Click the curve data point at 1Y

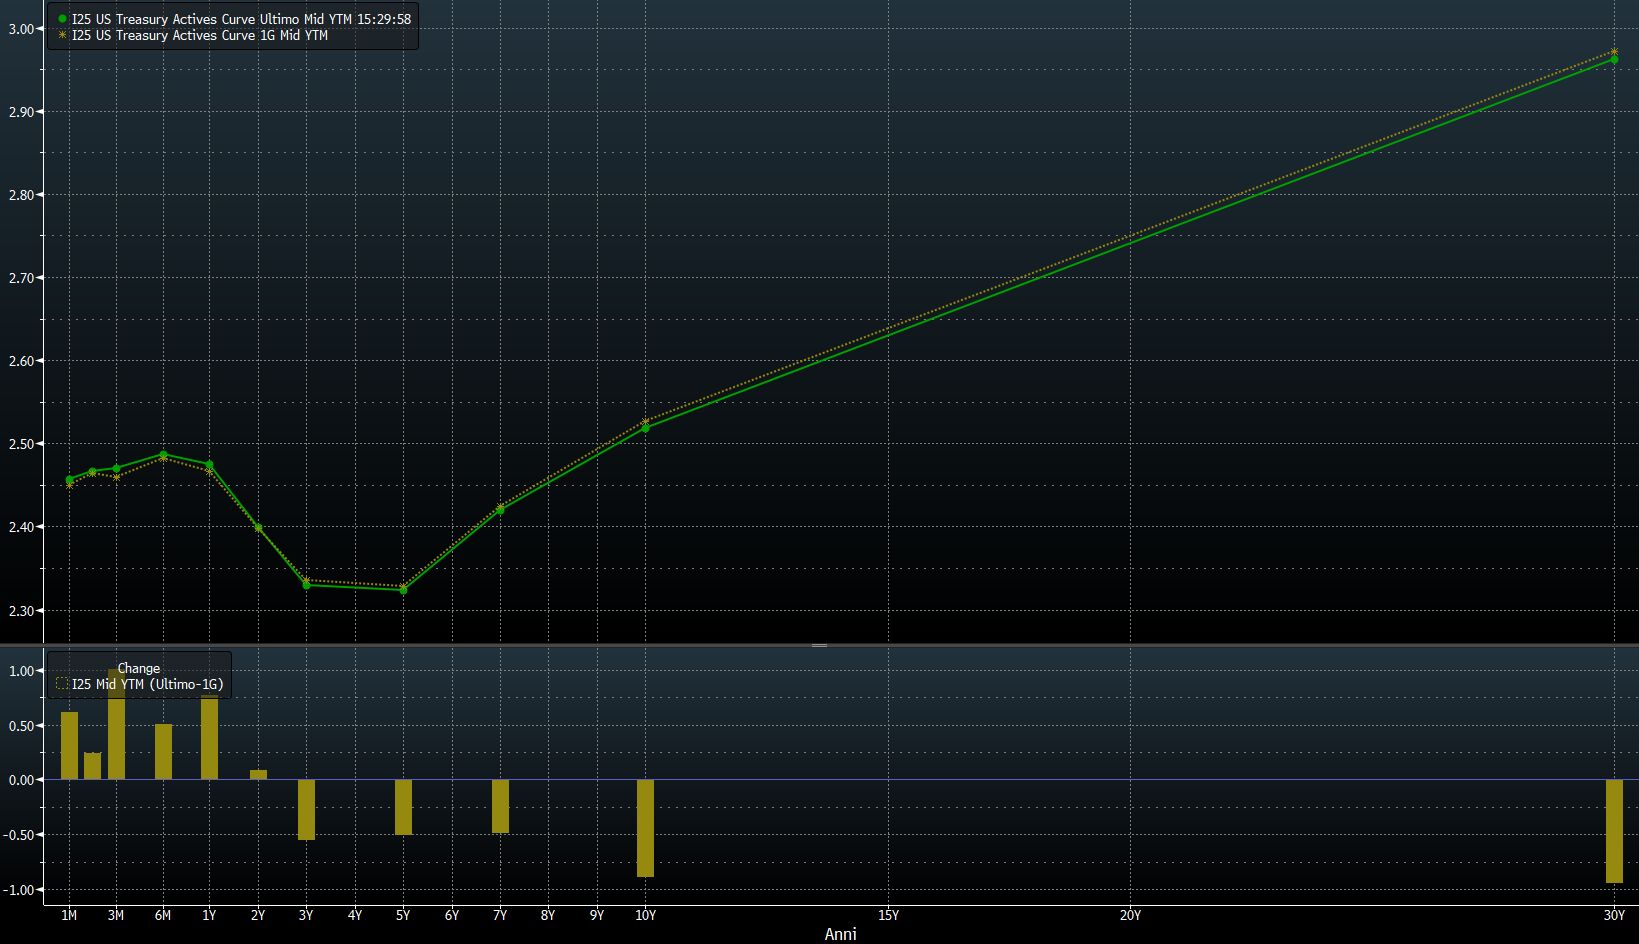point(209,465)
